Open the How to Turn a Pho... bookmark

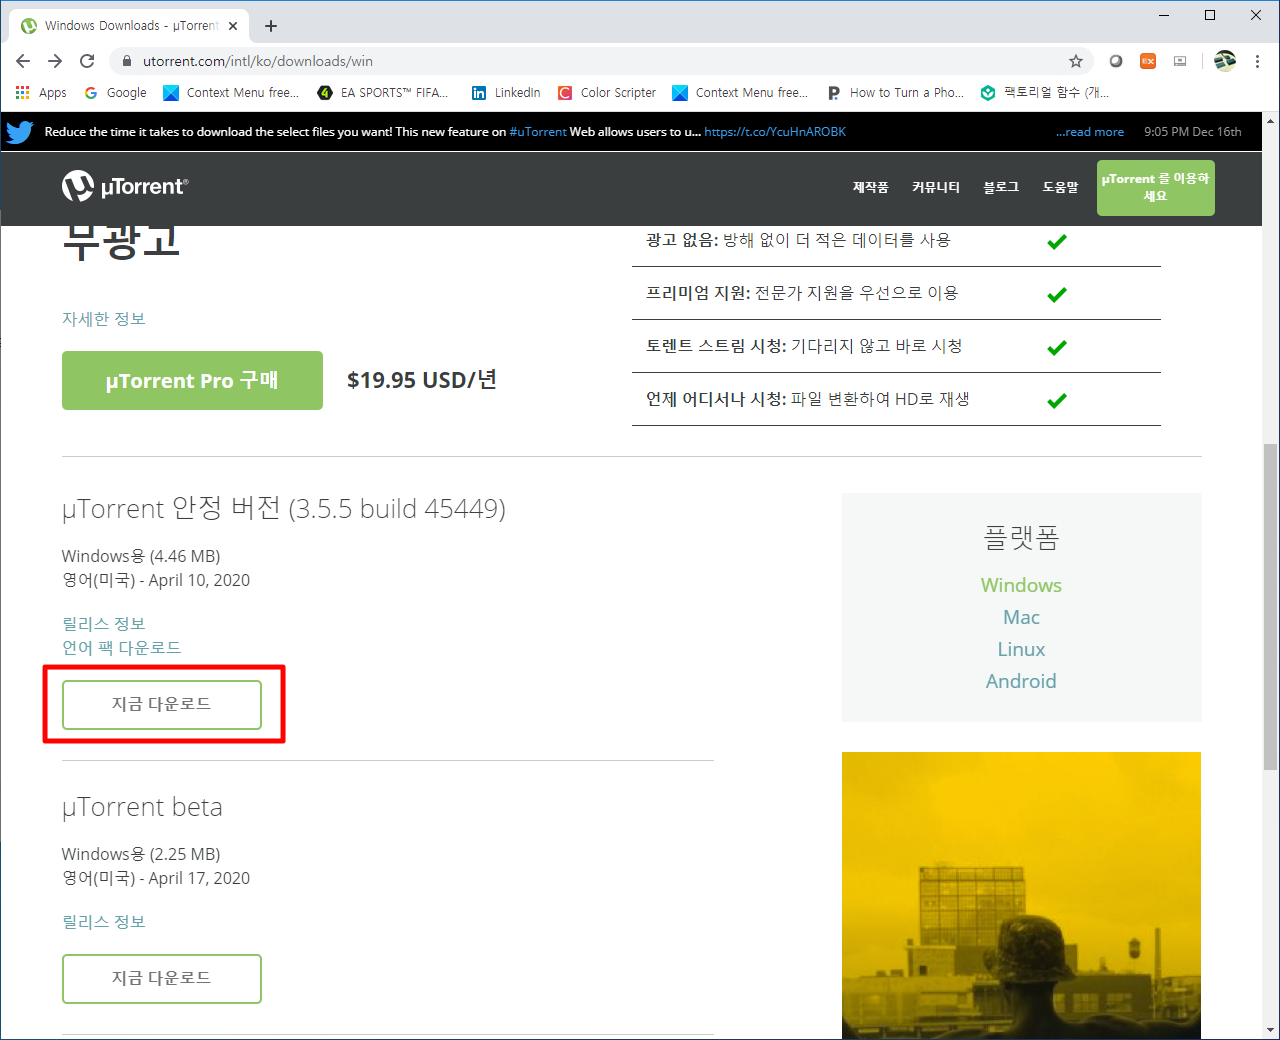pos(896,93)
